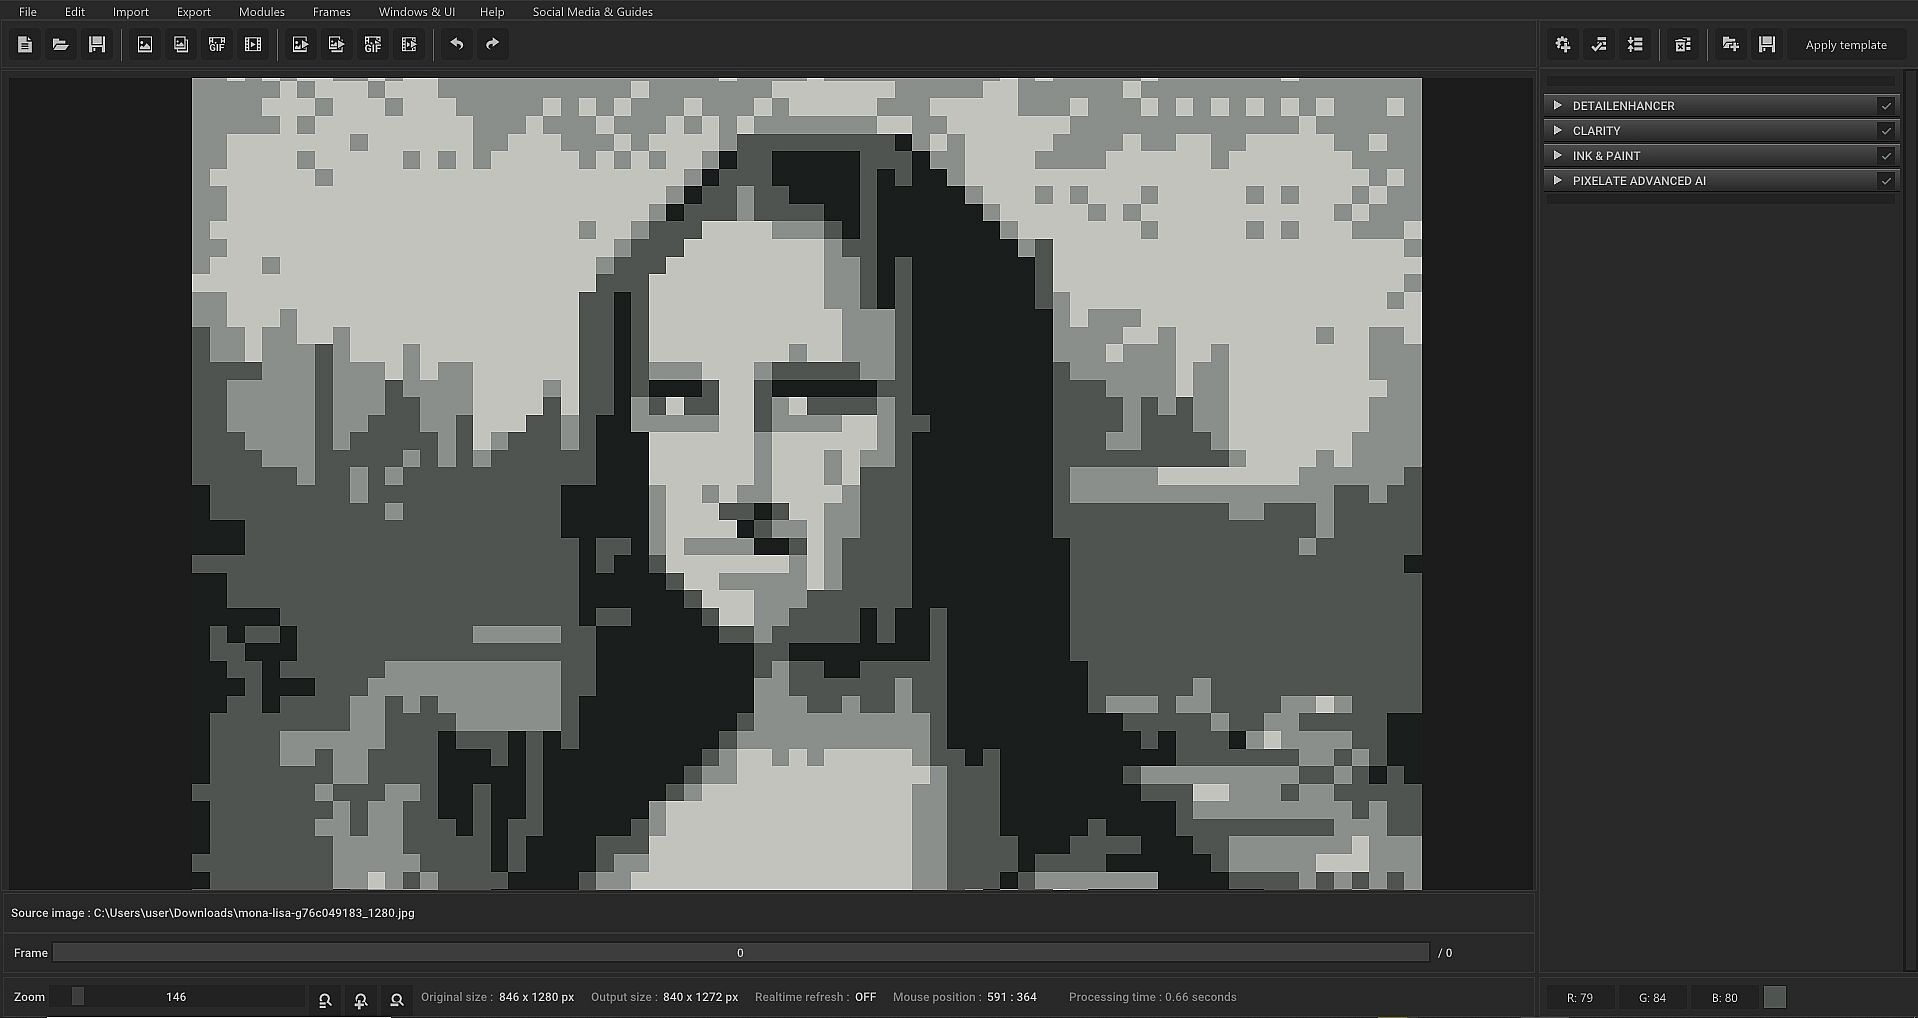The height and width of the screenshot is (1018, 1918).
Task: Click the DETAILENHANCER module title text
Action: (x=1624, y=106)
